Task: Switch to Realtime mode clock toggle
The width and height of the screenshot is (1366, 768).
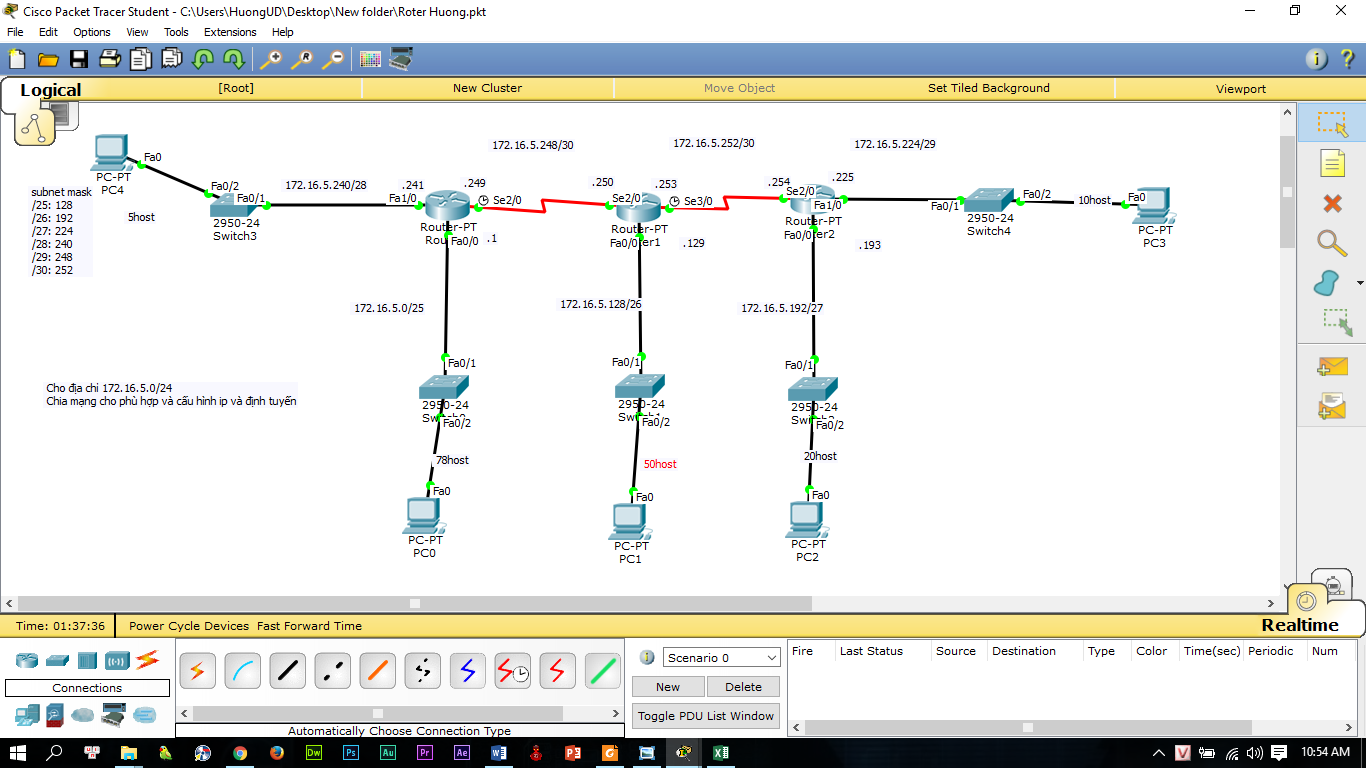Action: (1307, 600)
